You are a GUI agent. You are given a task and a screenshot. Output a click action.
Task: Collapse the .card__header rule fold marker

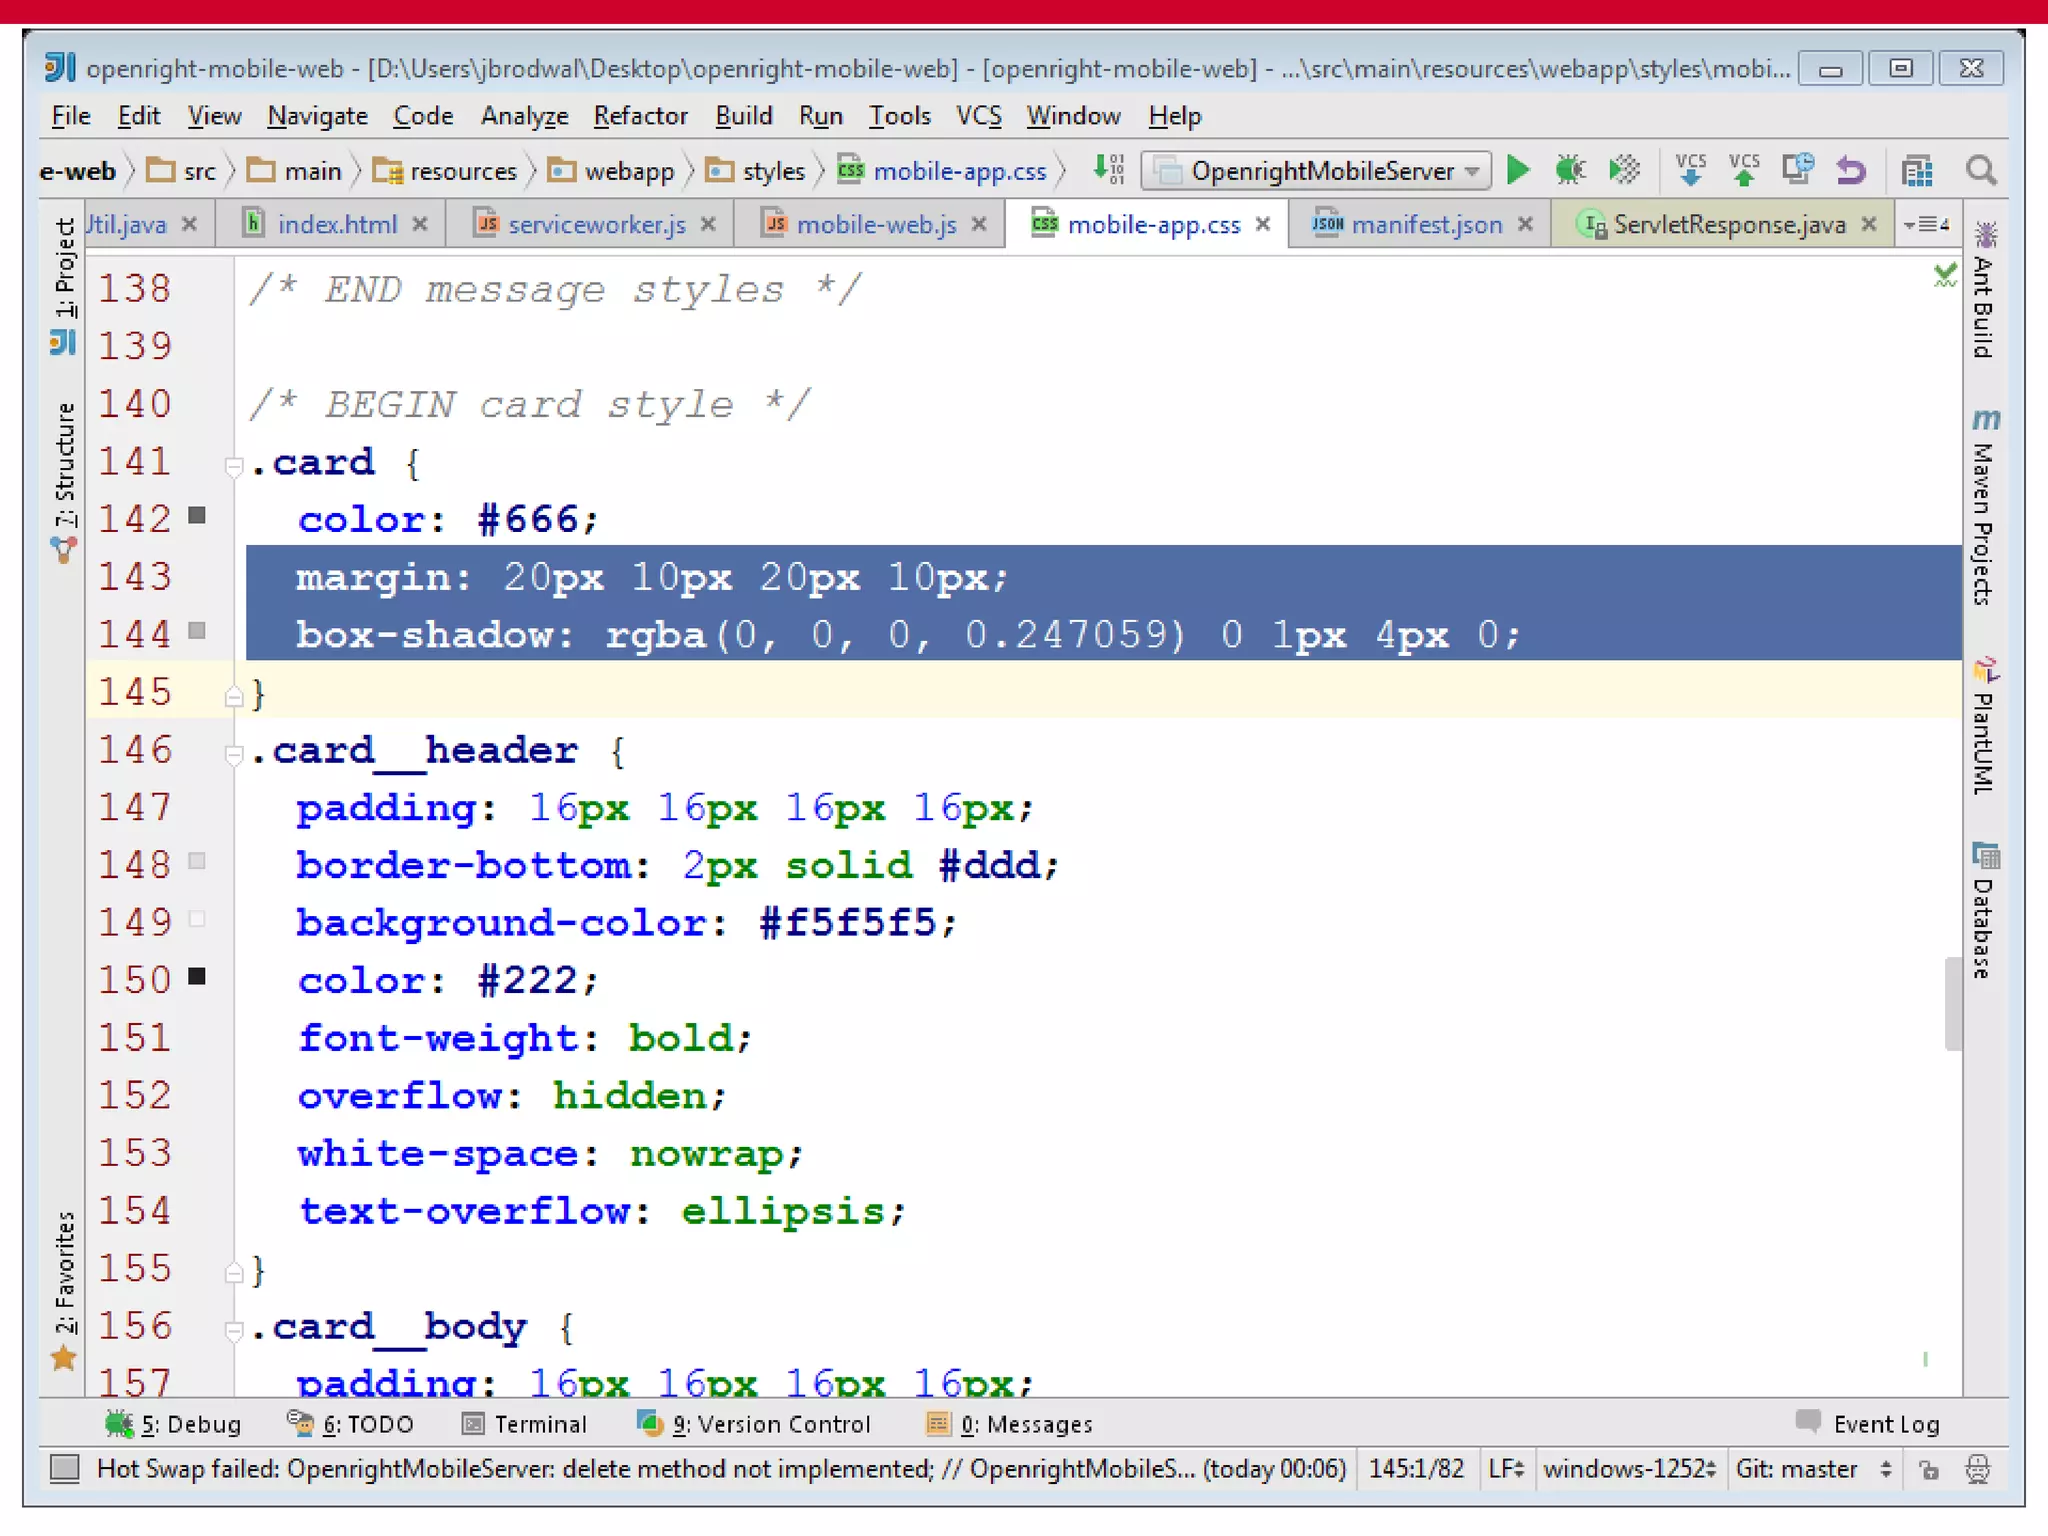point(233,753)
